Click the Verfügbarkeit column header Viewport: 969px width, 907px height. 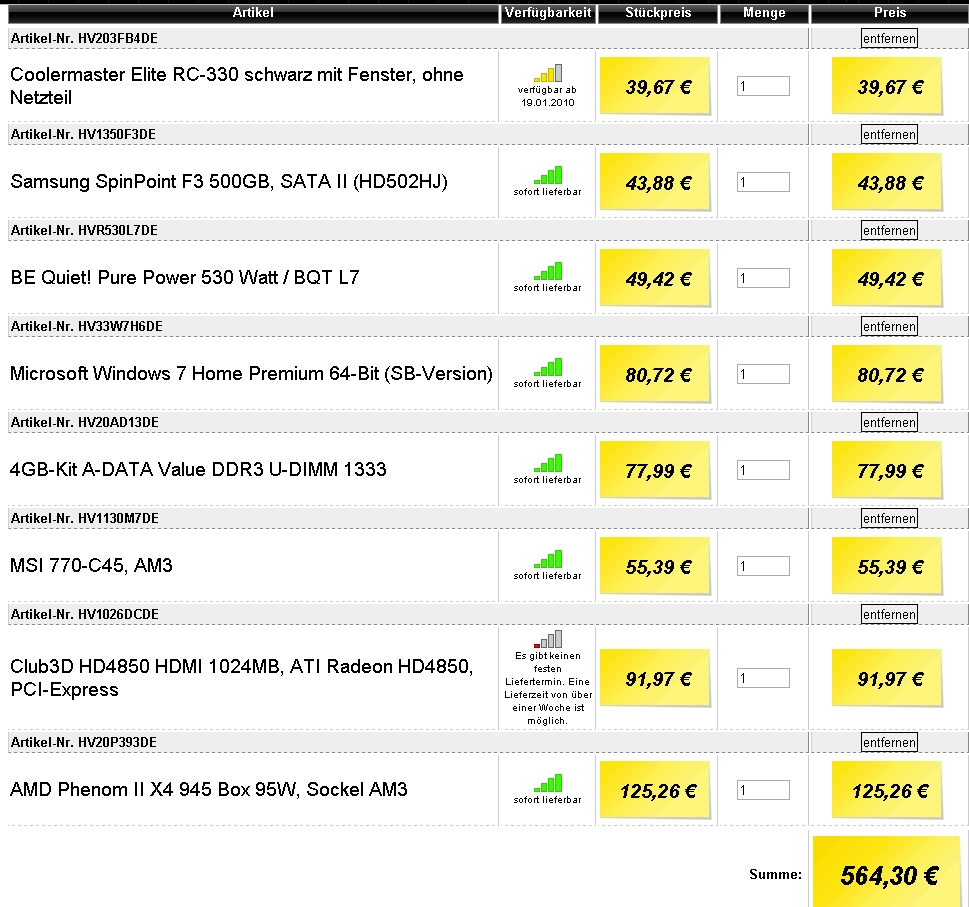(x=548, y=13)
